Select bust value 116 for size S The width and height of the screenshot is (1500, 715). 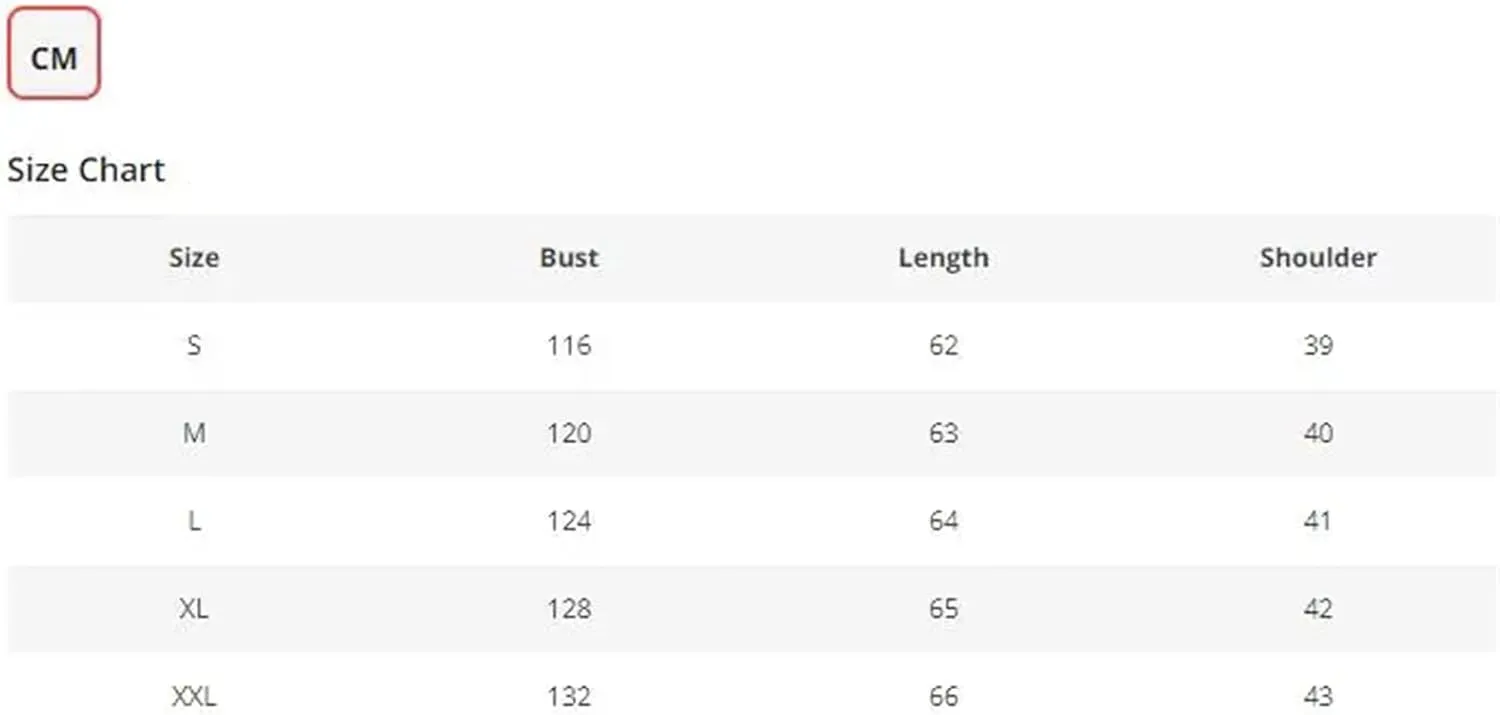coord(569,345)
